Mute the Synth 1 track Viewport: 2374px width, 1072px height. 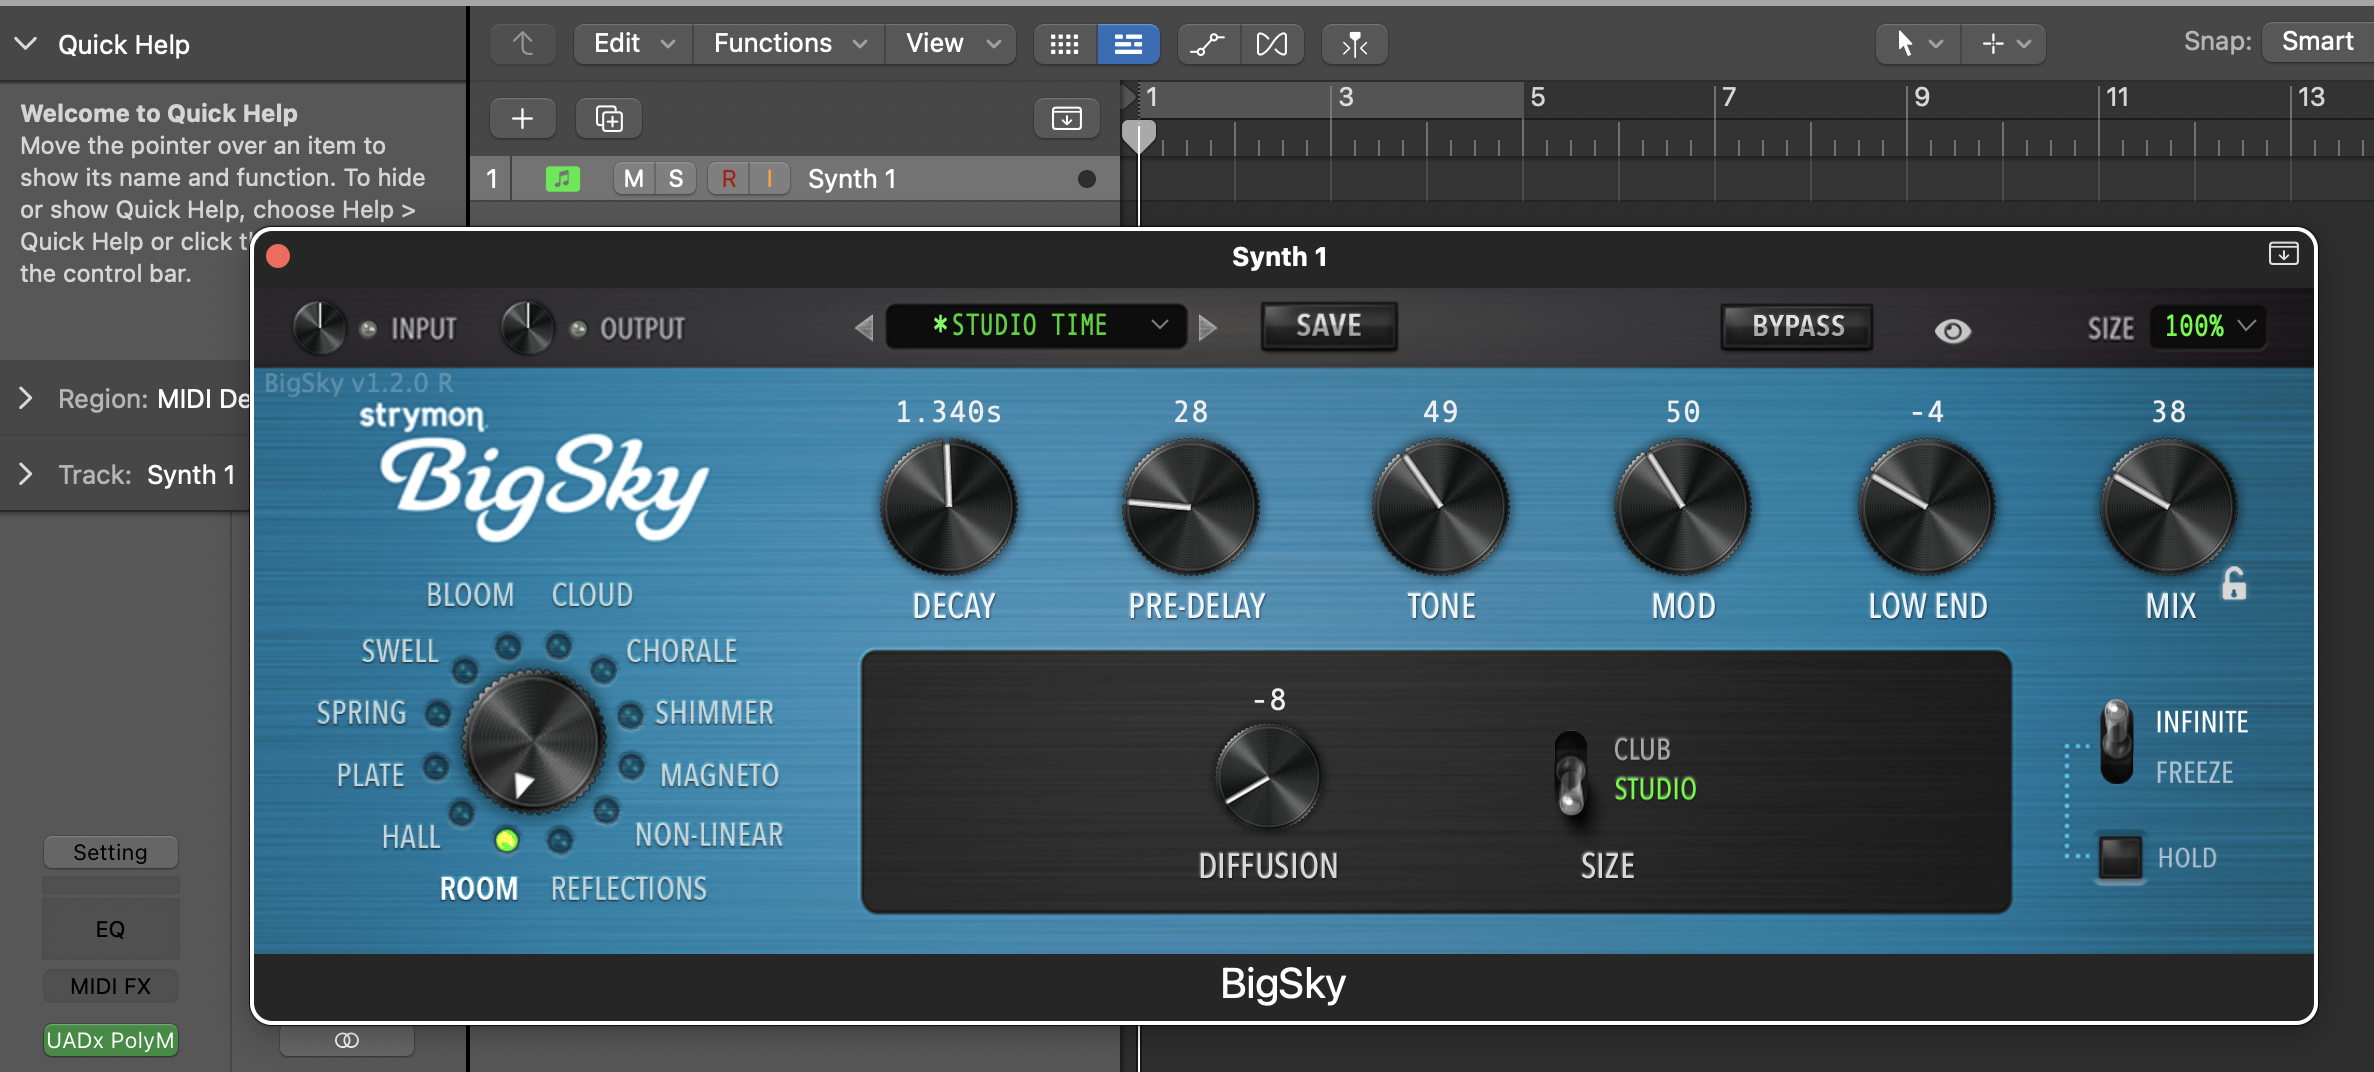pyautogui.click(x=634, y=179)
